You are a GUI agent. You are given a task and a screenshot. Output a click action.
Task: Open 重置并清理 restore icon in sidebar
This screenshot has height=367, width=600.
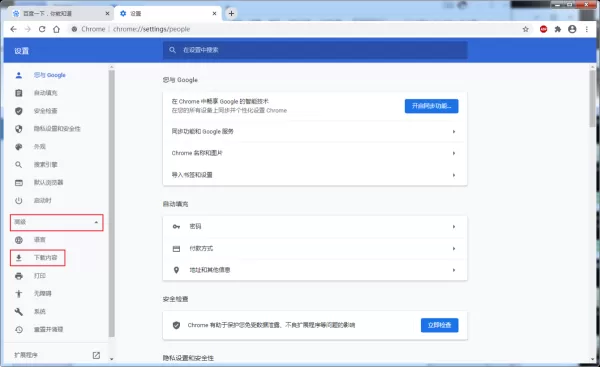coord(19,329)
